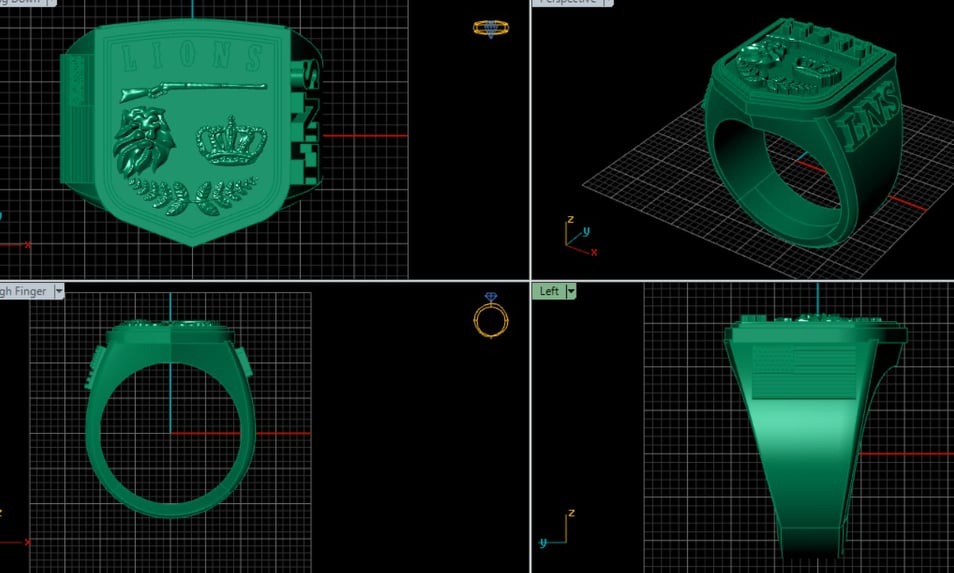Click the red X-axis line in Left viewport
The image size is (954, 573).
point(905,453)
